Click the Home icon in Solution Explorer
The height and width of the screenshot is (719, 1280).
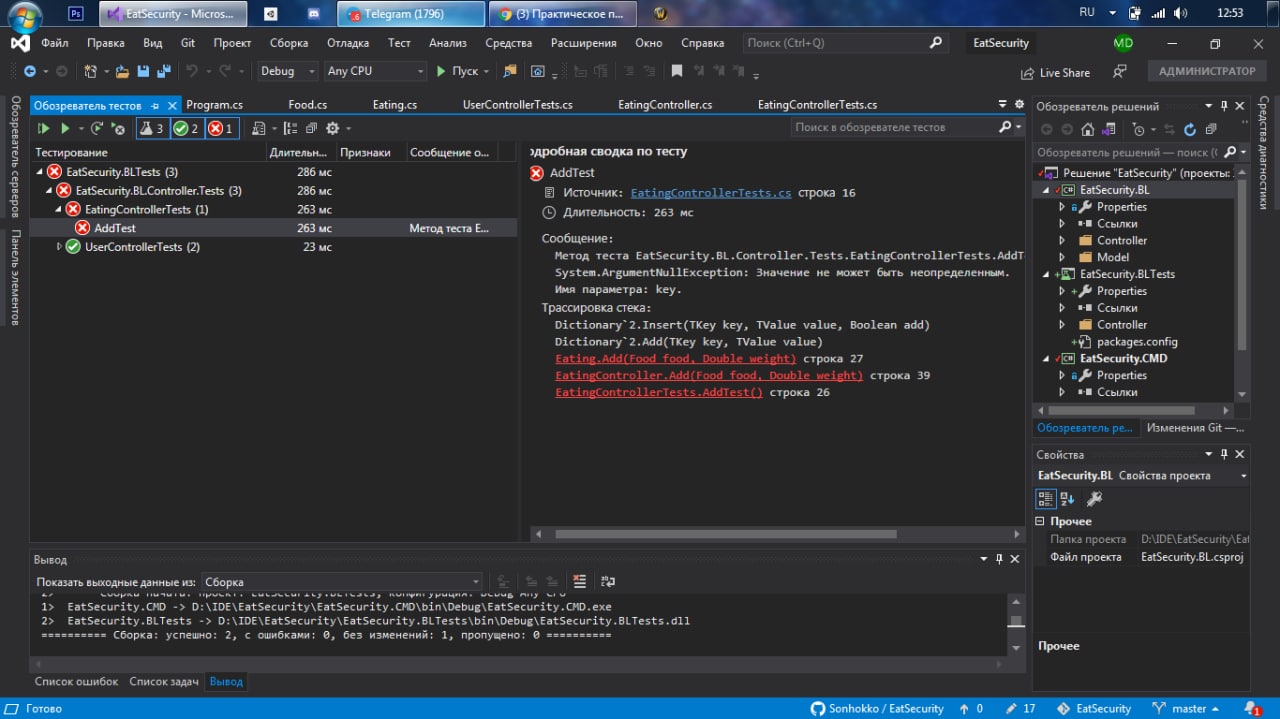point(1088,129)
